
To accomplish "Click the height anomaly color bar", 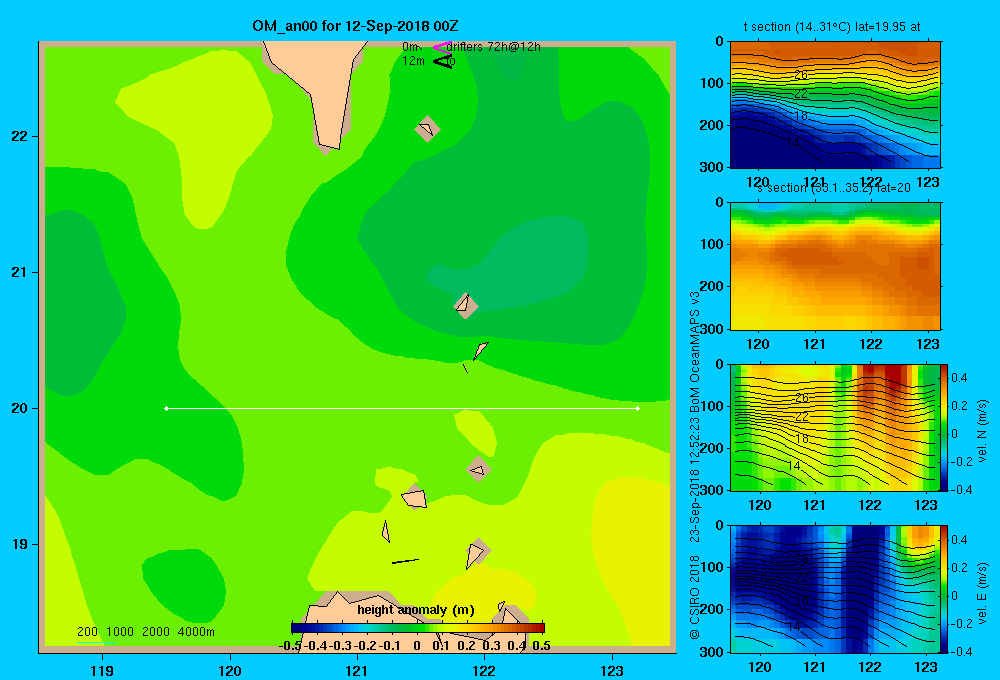I will click(x=418, y=628).
